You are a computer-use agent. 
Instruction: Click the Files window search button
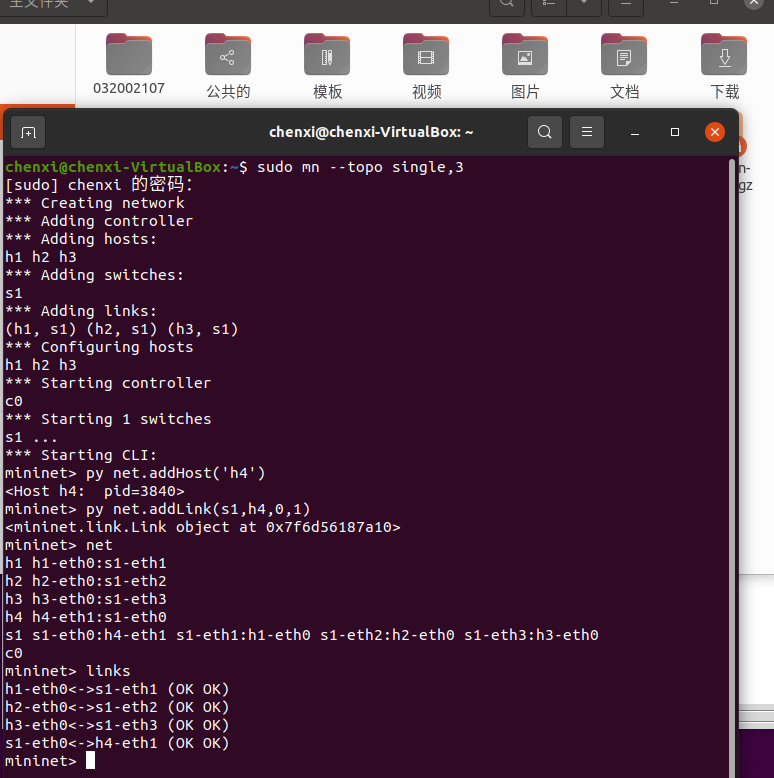click(507, 5)
